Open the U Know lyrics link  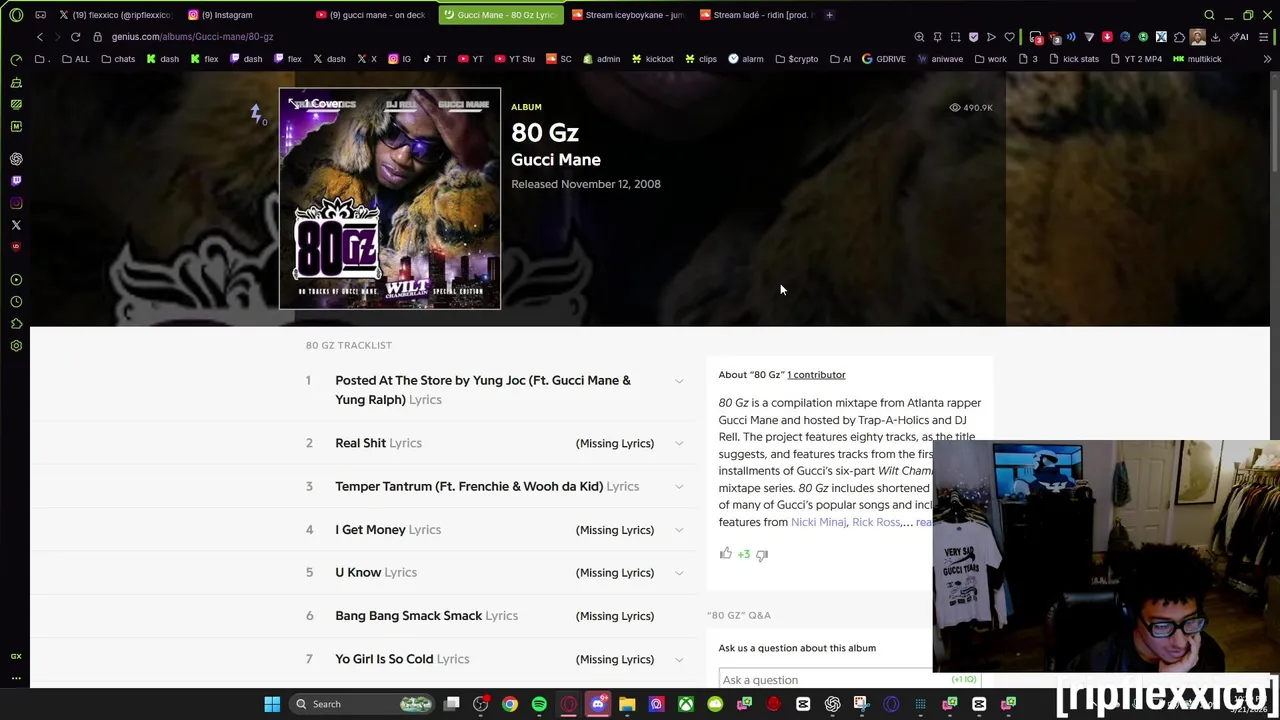coord(376,573)
